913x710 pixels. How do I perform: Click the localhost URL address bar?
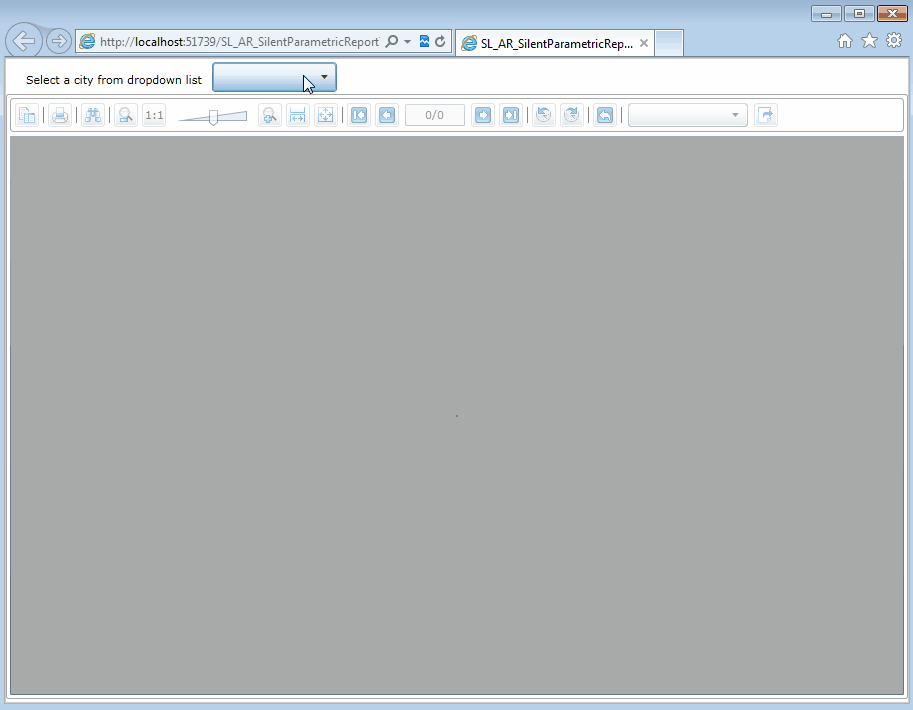239,42
